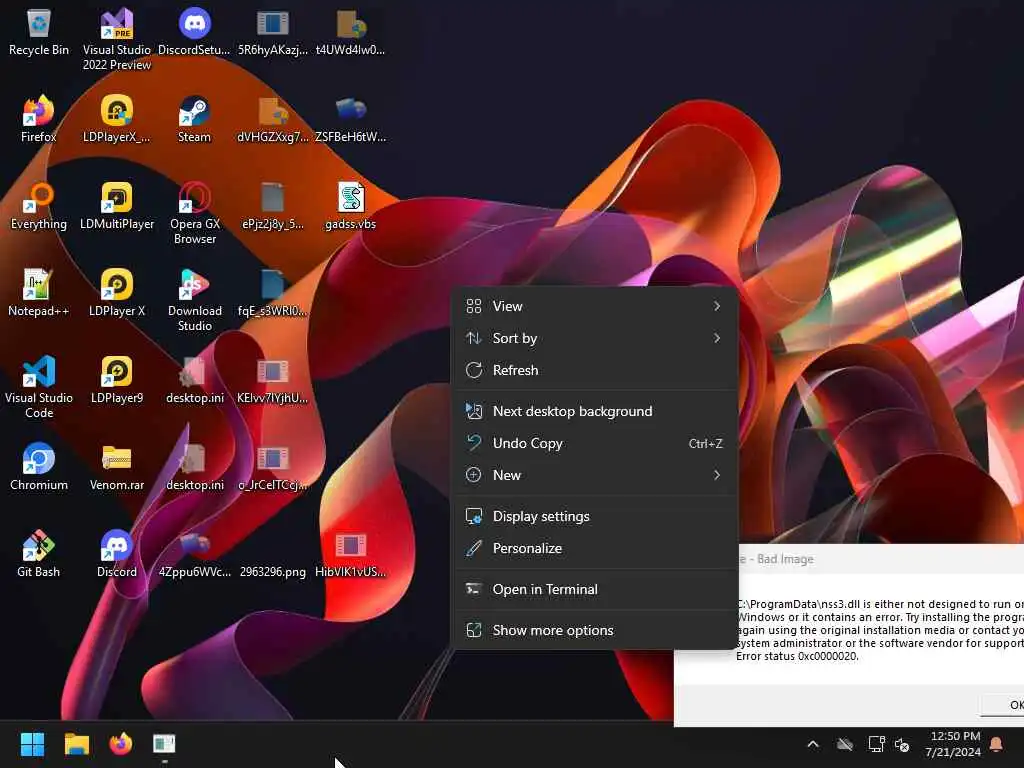
Task: Open Visual Studio Code shortcut
Action: [x=39, y=387]
